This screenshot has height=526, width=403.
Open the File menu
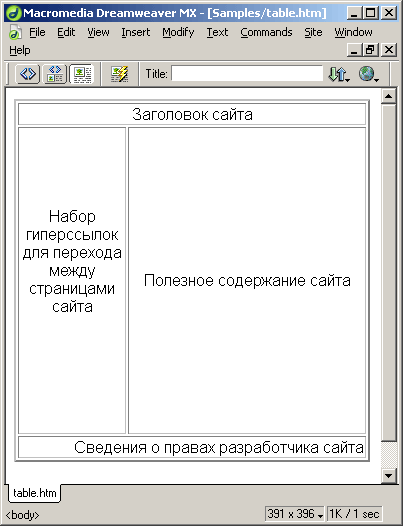[x=37, y=32]
